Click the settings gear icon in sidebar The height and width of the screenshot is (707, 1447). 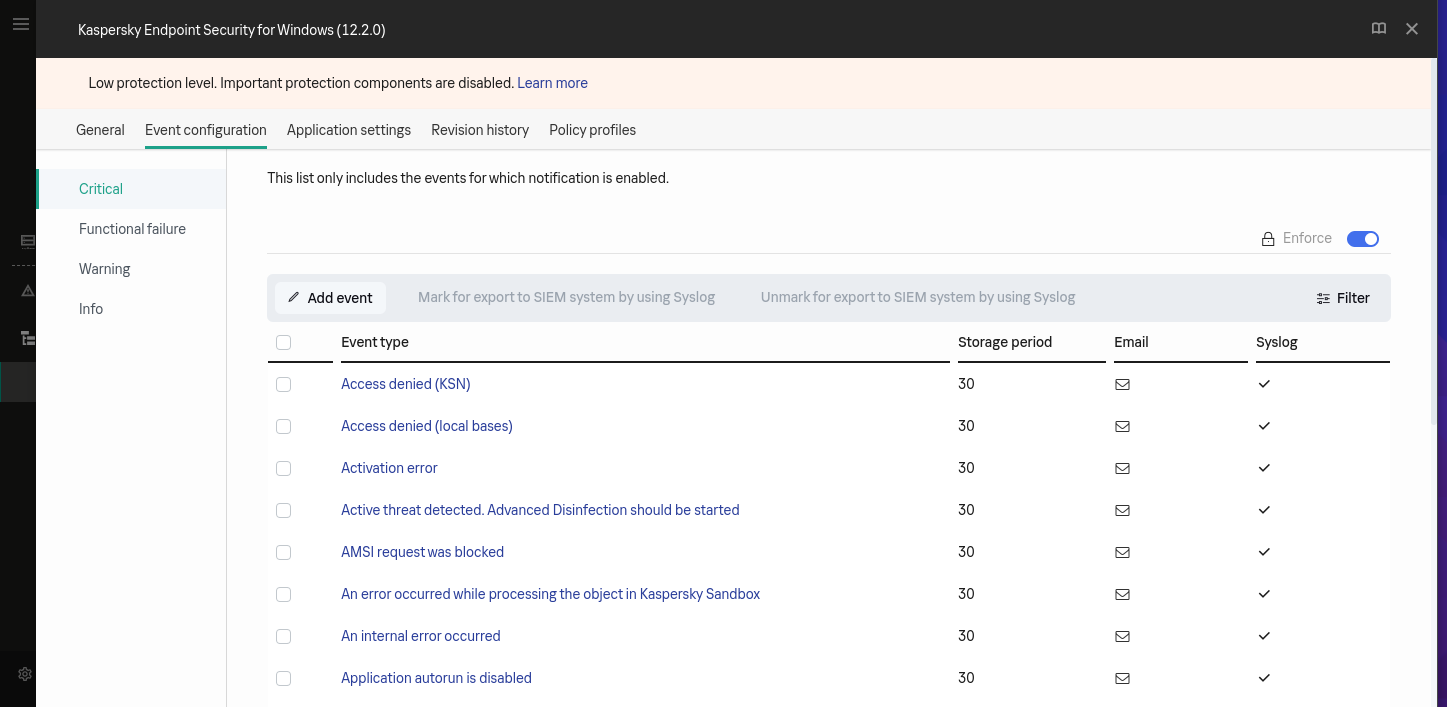pyautogui.click(x=25, y=674)
